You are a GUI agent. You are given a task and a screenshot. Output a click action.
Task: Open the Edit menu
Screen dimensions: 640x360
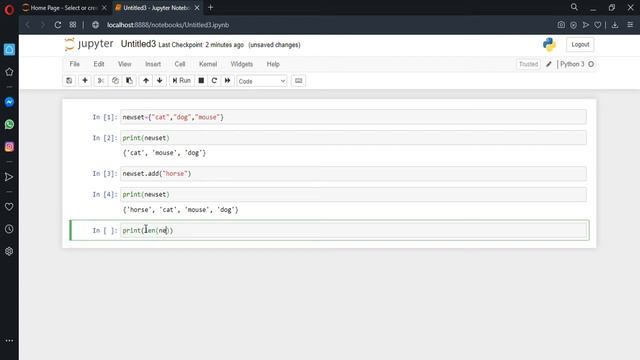99,64
